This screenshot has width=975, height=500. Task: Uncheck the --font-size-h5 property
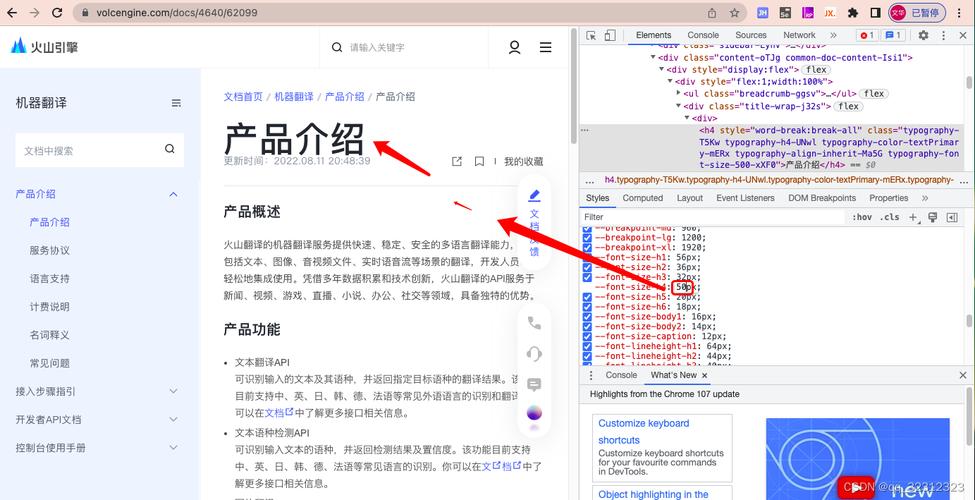point(587,297)
